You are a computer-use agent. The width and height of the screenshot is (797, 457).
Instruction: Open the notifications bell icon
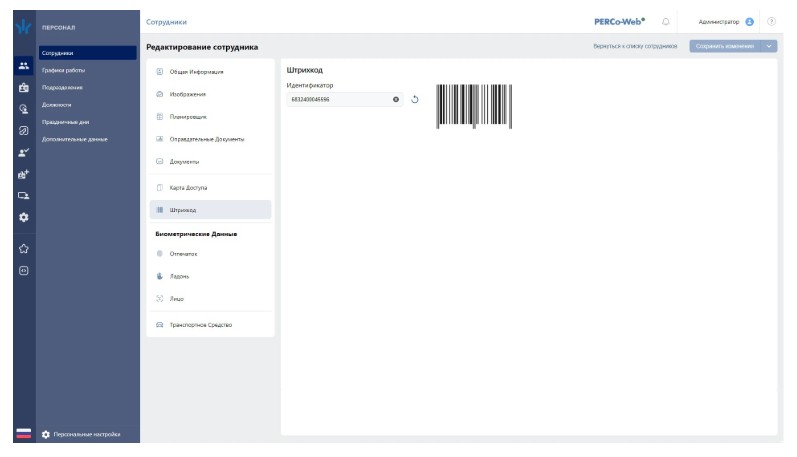pyautogui.click(x=666, y=21)
